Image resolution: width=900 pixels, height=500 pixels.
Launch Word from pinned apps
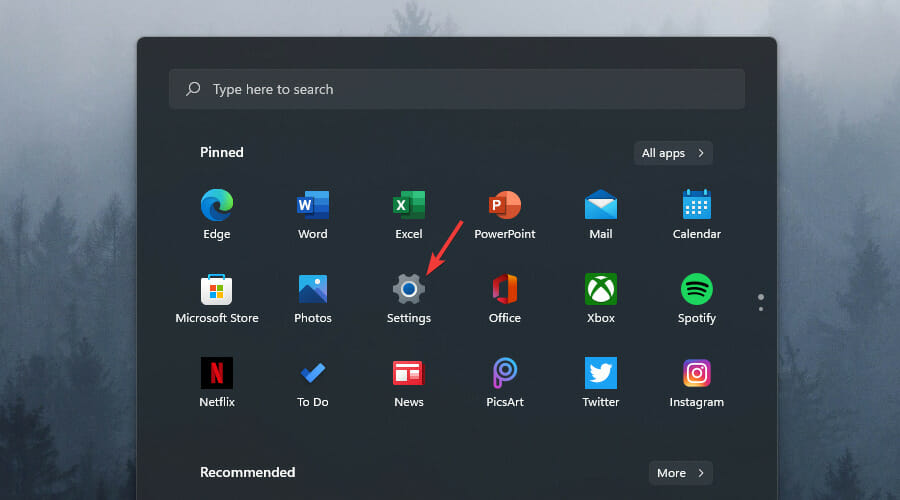pyautogui.click(x=313, y=205)
